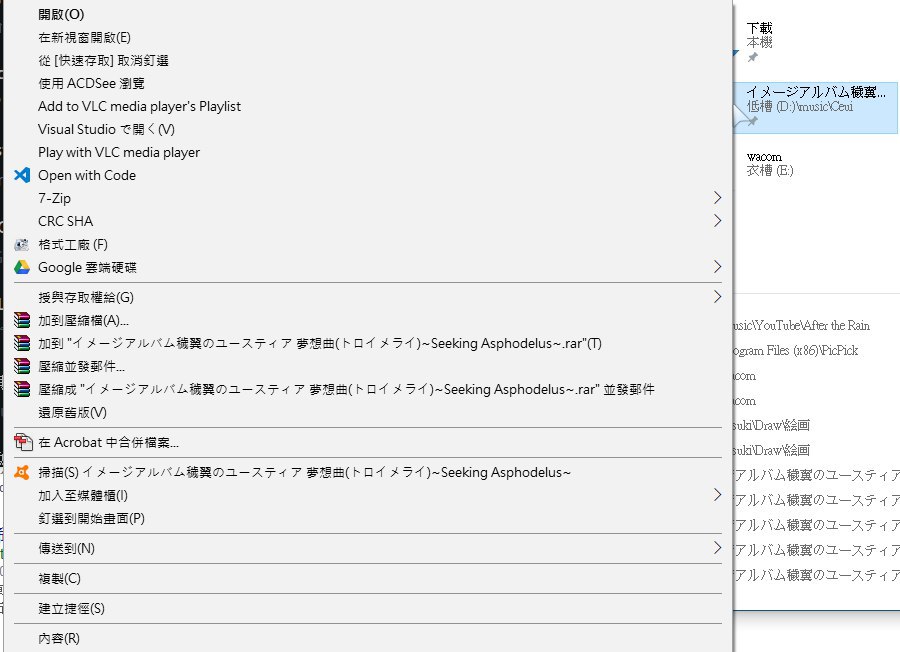Select 在 Acrobat 中合併檔案...

tap(367, 443)
